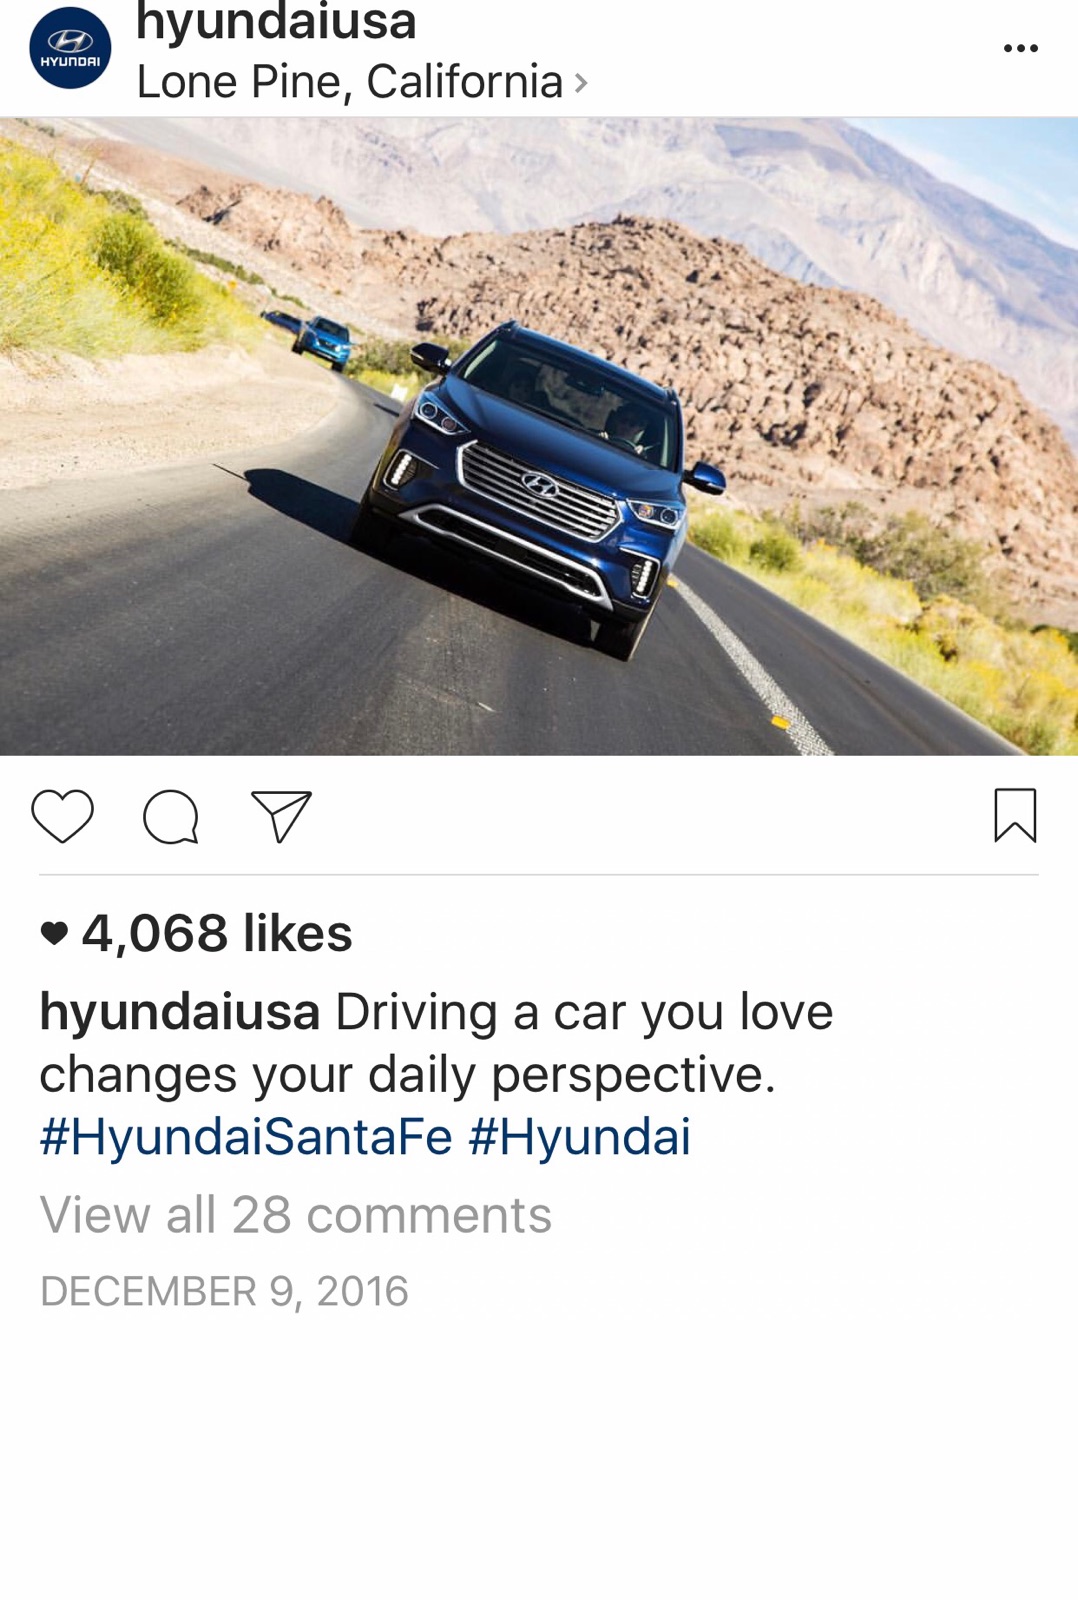Open the #HyundaiSantaFe hashtag

tap(246, 1137)
